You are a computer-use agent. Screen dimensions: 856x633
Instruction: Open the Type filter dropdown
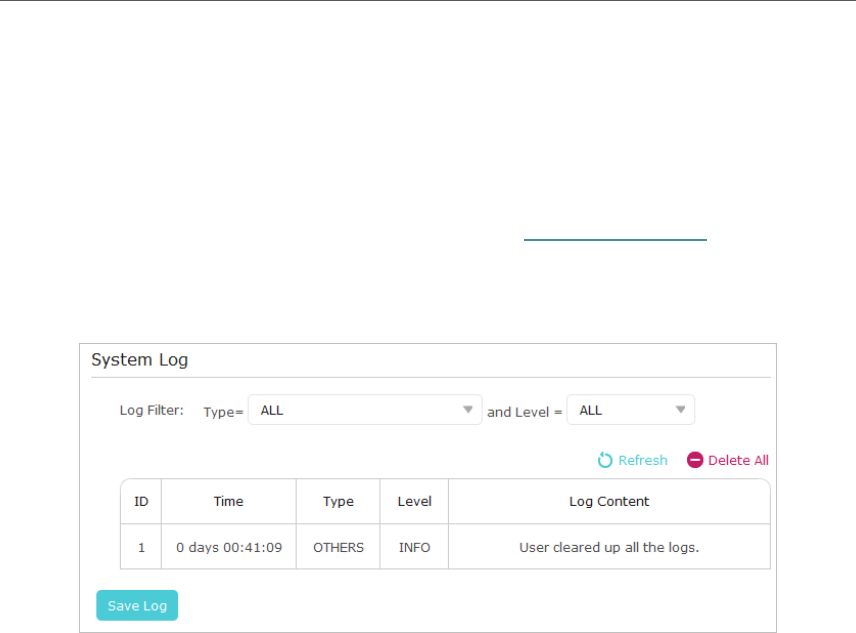point(365,410)
